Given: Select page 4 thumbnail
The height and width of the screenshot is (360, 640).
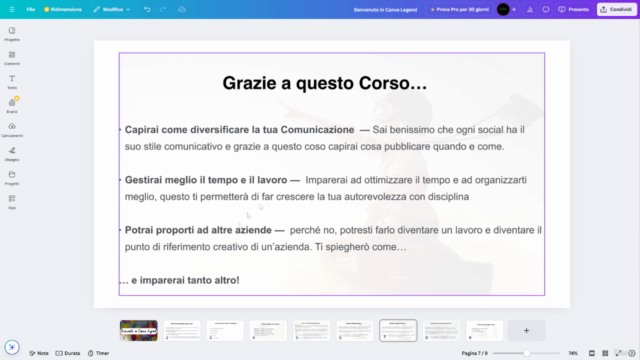Looking at the screenshot, I should 268,331.
